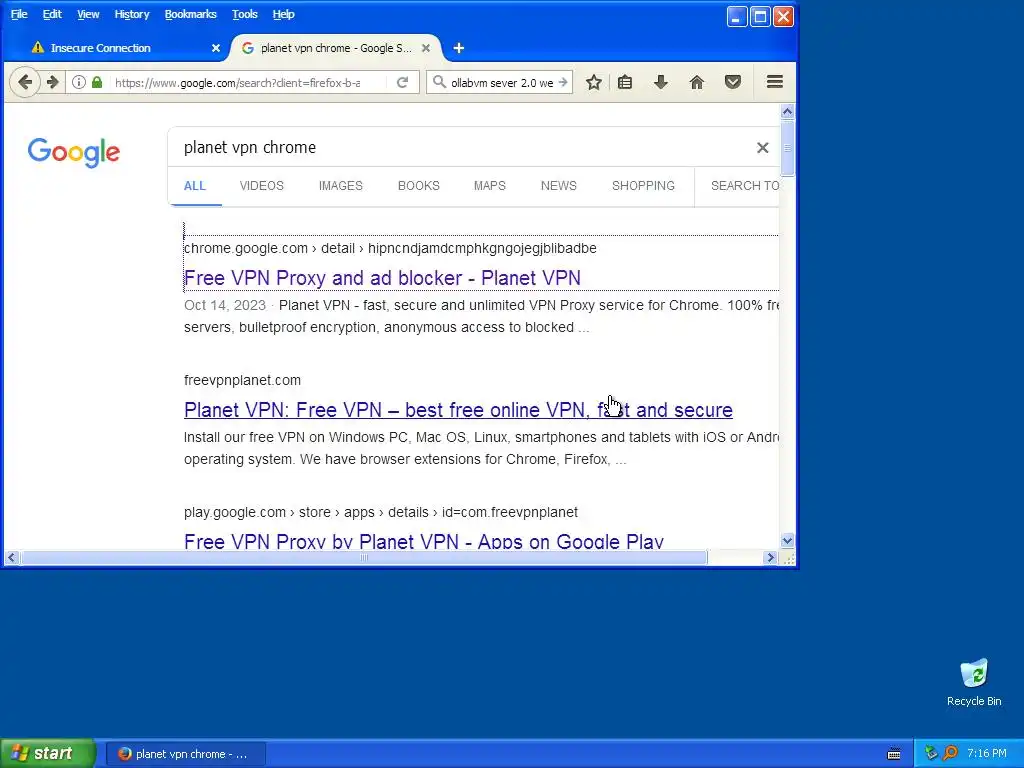Click the freevpnplanet.com site label
Viewport: 1024px width, 768px height.
point(242,380)
